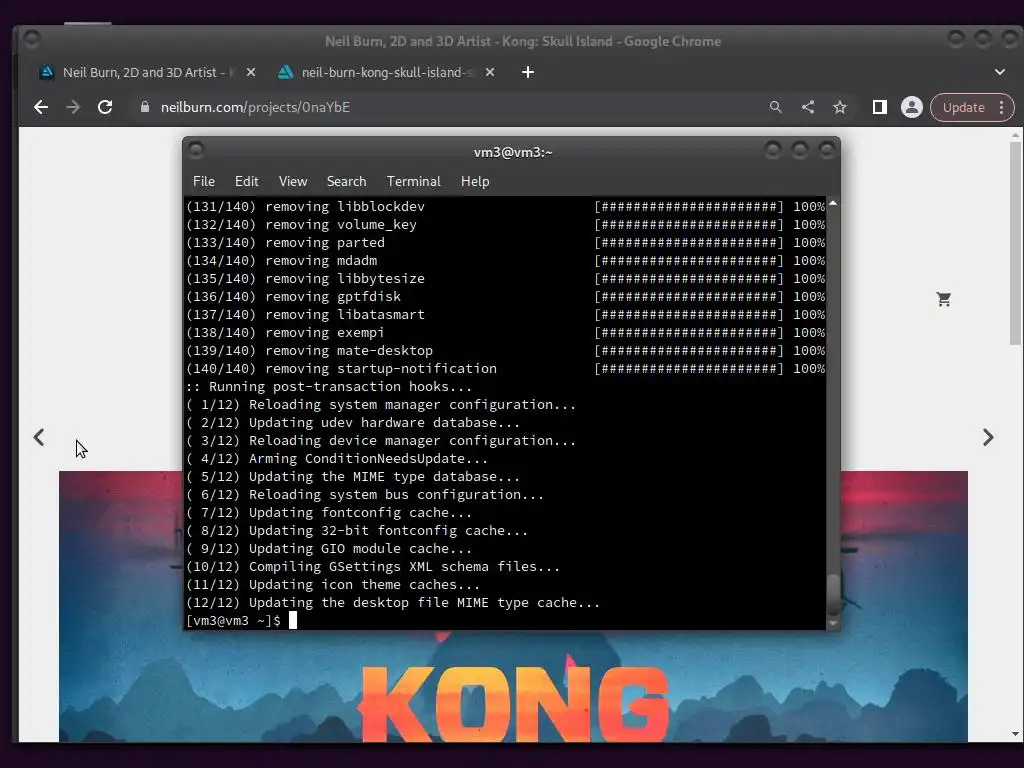Open the terminal Edit menu
The image size is (1024, 768).
(x=246, y=182)
